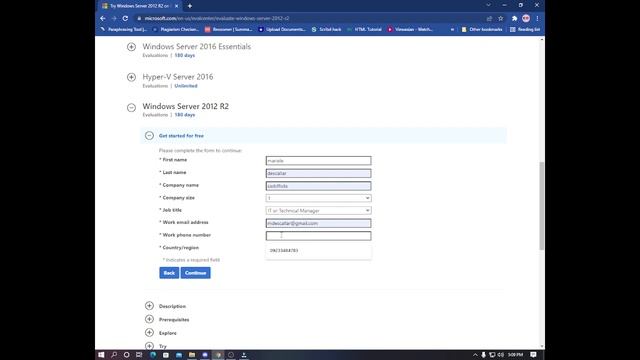Open the tab search chevron in title bar
This screenshot has width=640, height=360.
(x=489, y=5)
